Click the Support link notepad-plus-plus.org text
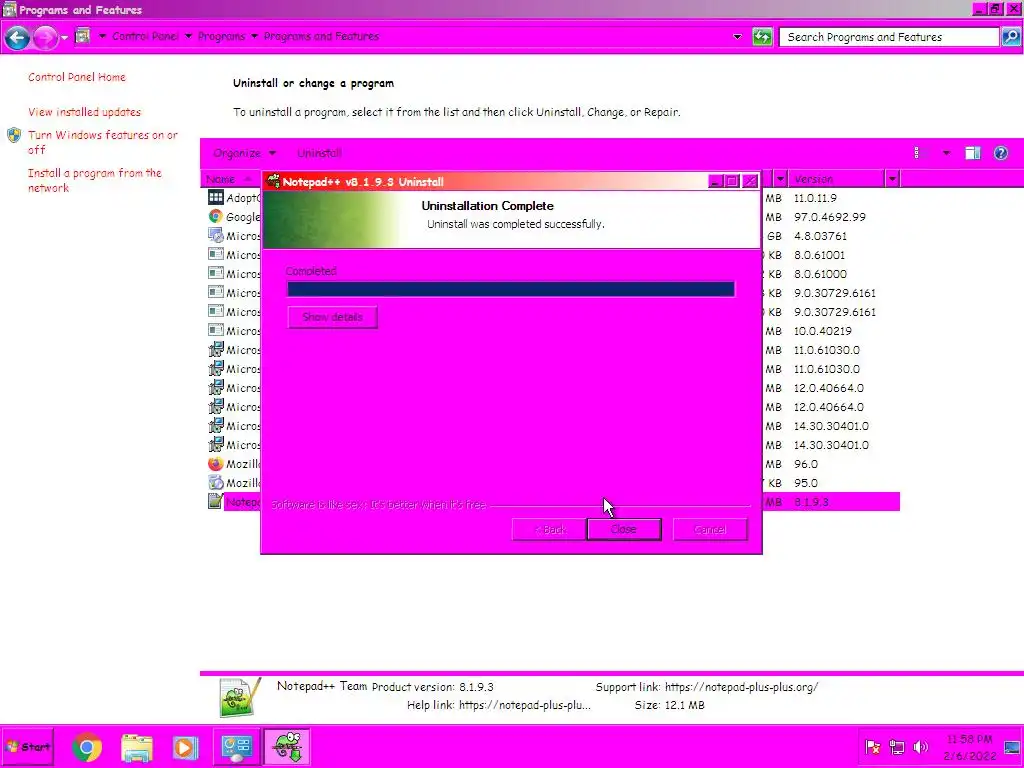This screenshot has width=1024, height=768. (741, 687)
